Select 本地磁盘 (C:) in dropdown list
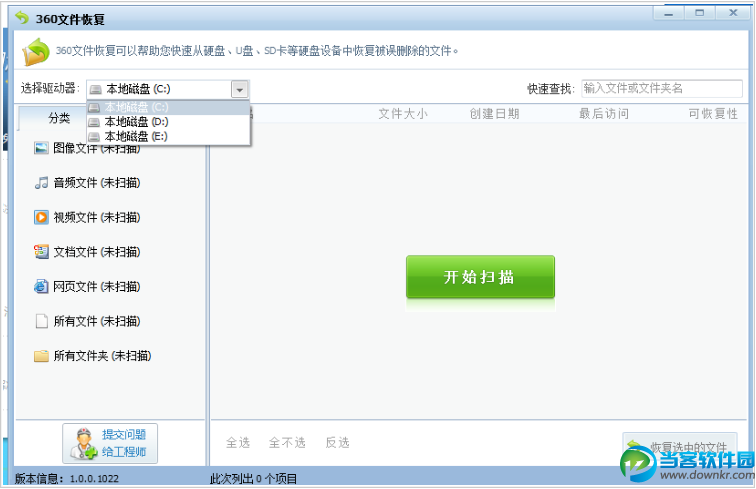The height and width of the screenshot is (489, 756). pos(168,107)
